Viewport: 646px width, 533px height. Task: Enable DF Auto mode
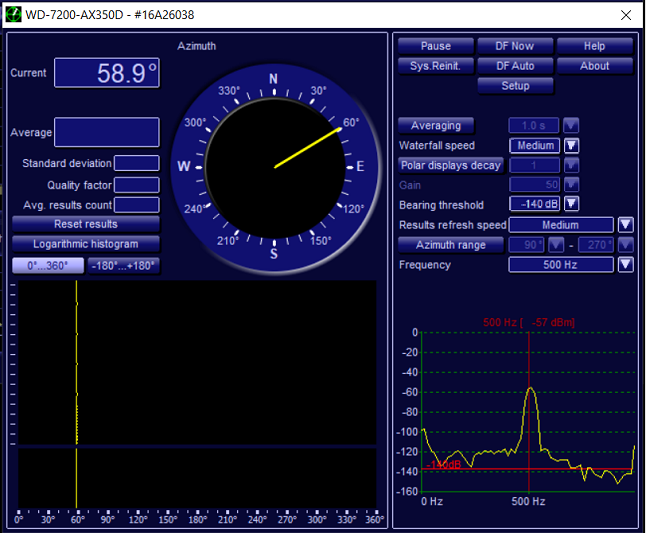[x=515, y=66]
